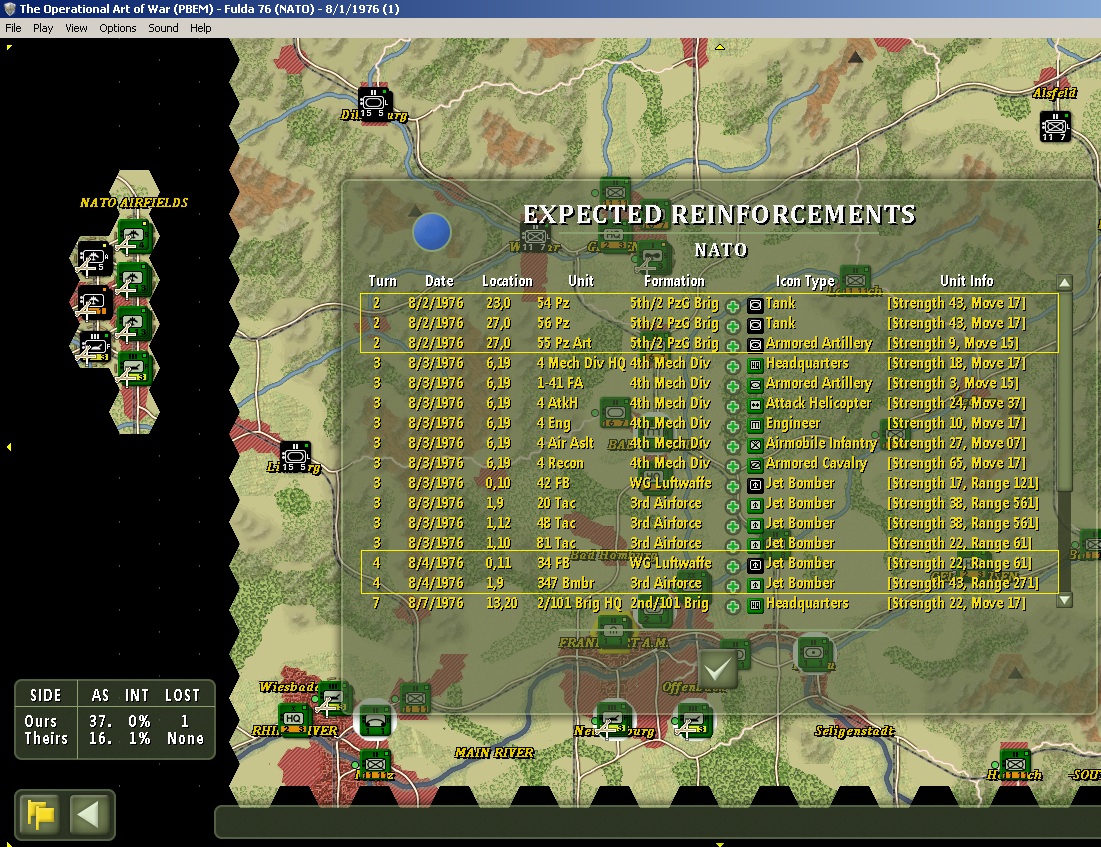Select '55 Pz Art' unit name
The image size is (1101, 847).
pyautogui.click(x=564, y=343)
